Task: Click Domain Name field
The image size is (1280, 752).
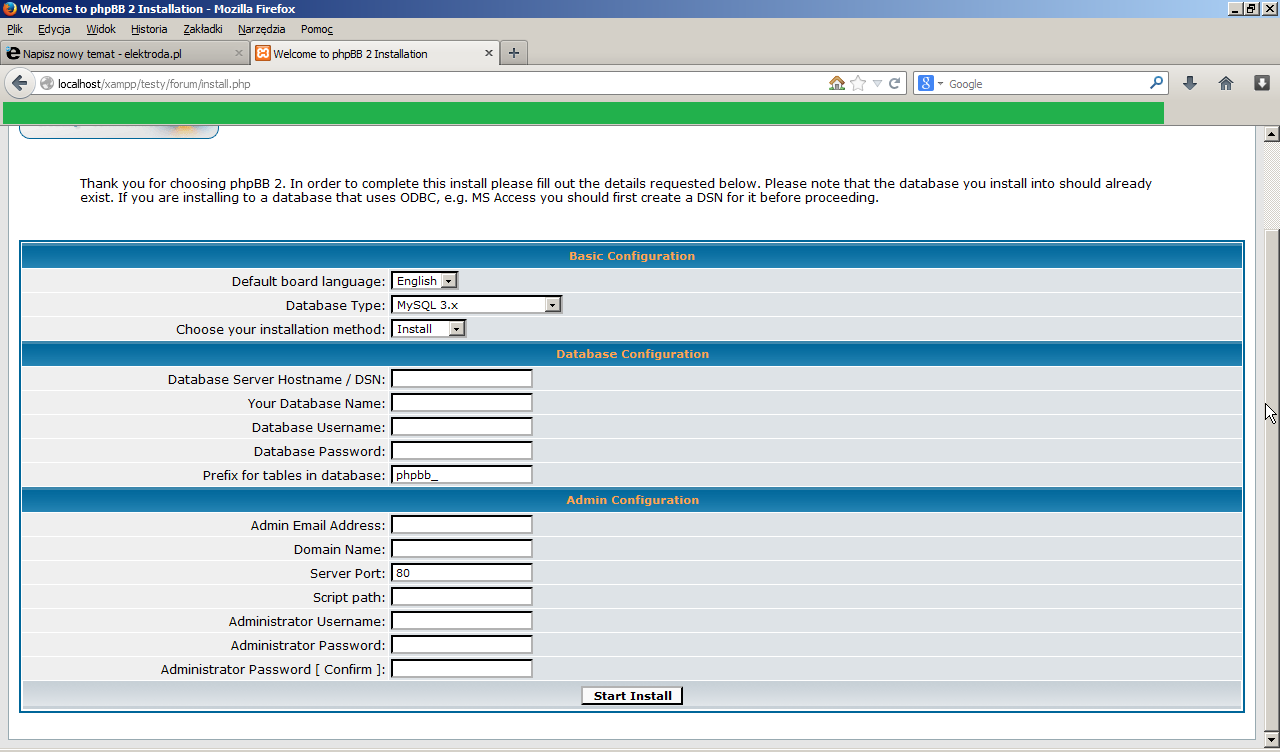Action: click(462, 549)
